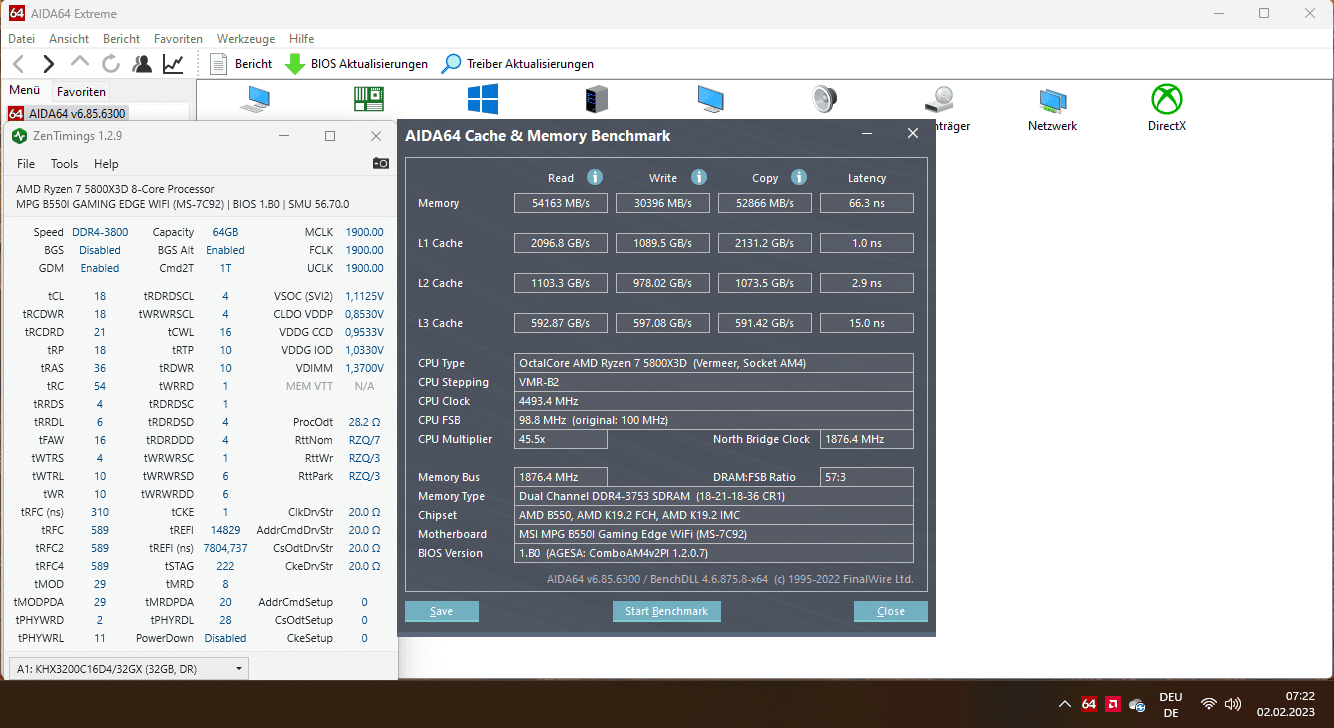Click the refresh icon in AIDA64 toolbar

coord(111,64)
